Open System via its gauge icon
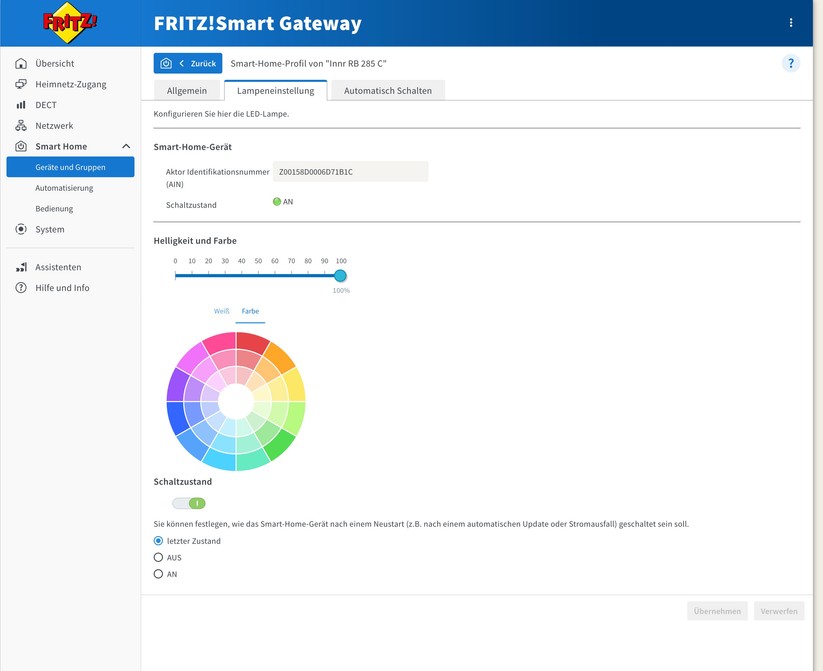 (22, 229)
